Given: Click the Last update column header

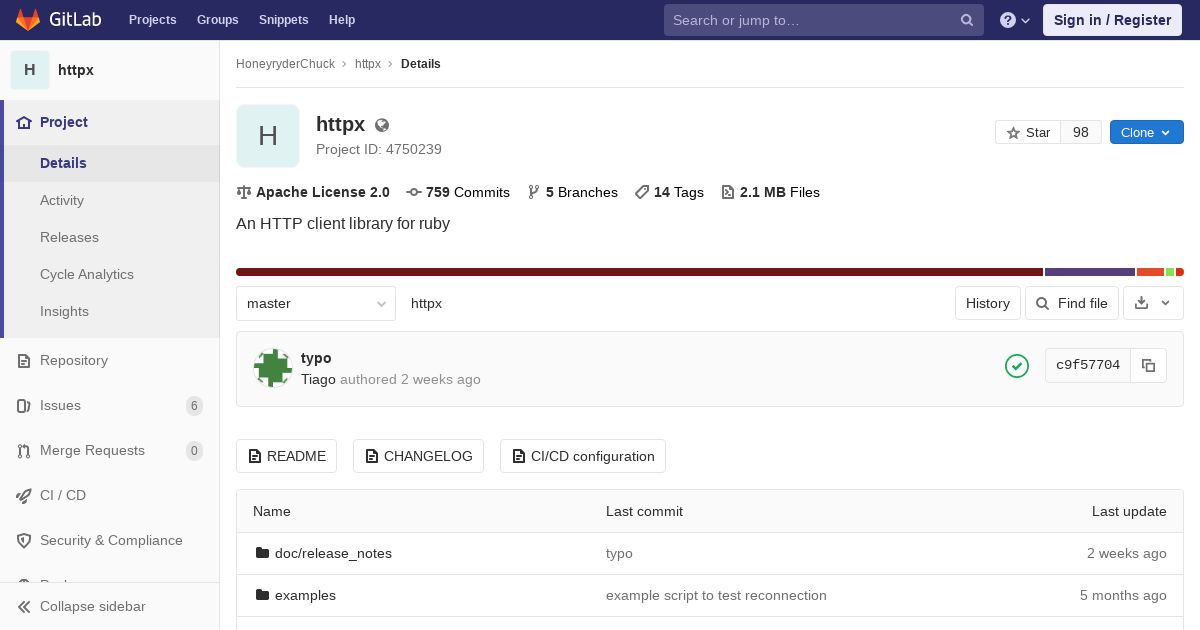Looking at the screenshot, I should [x=1129, y=511].
